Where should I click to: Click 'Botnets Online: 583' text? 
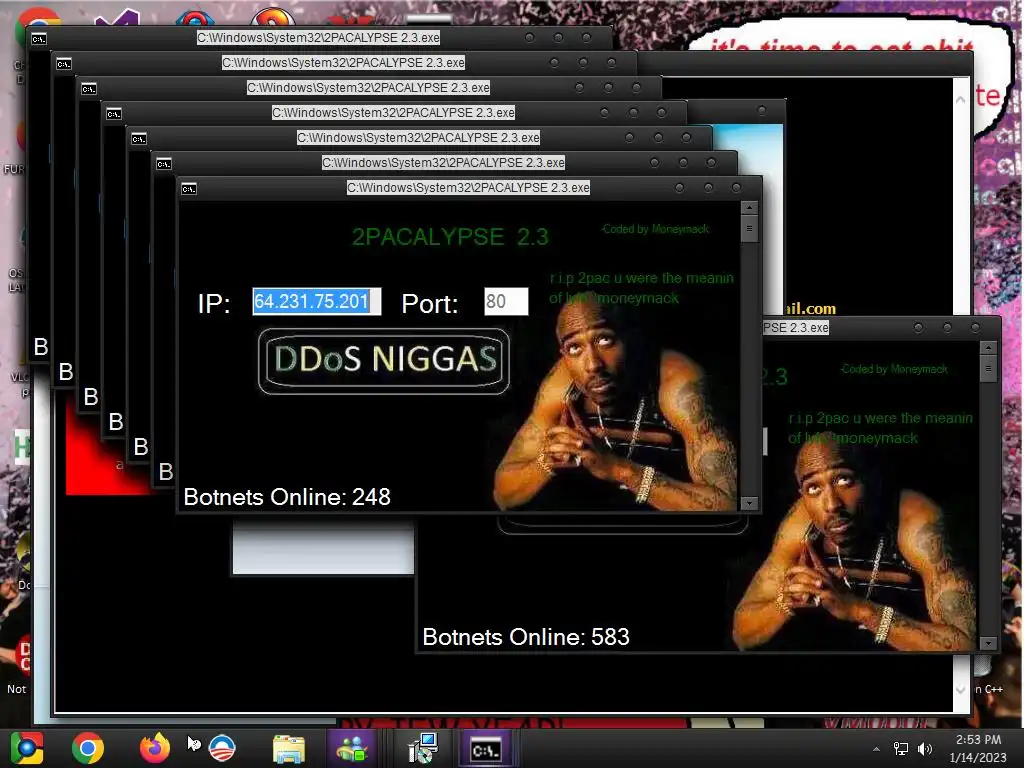tap(526, 637)
